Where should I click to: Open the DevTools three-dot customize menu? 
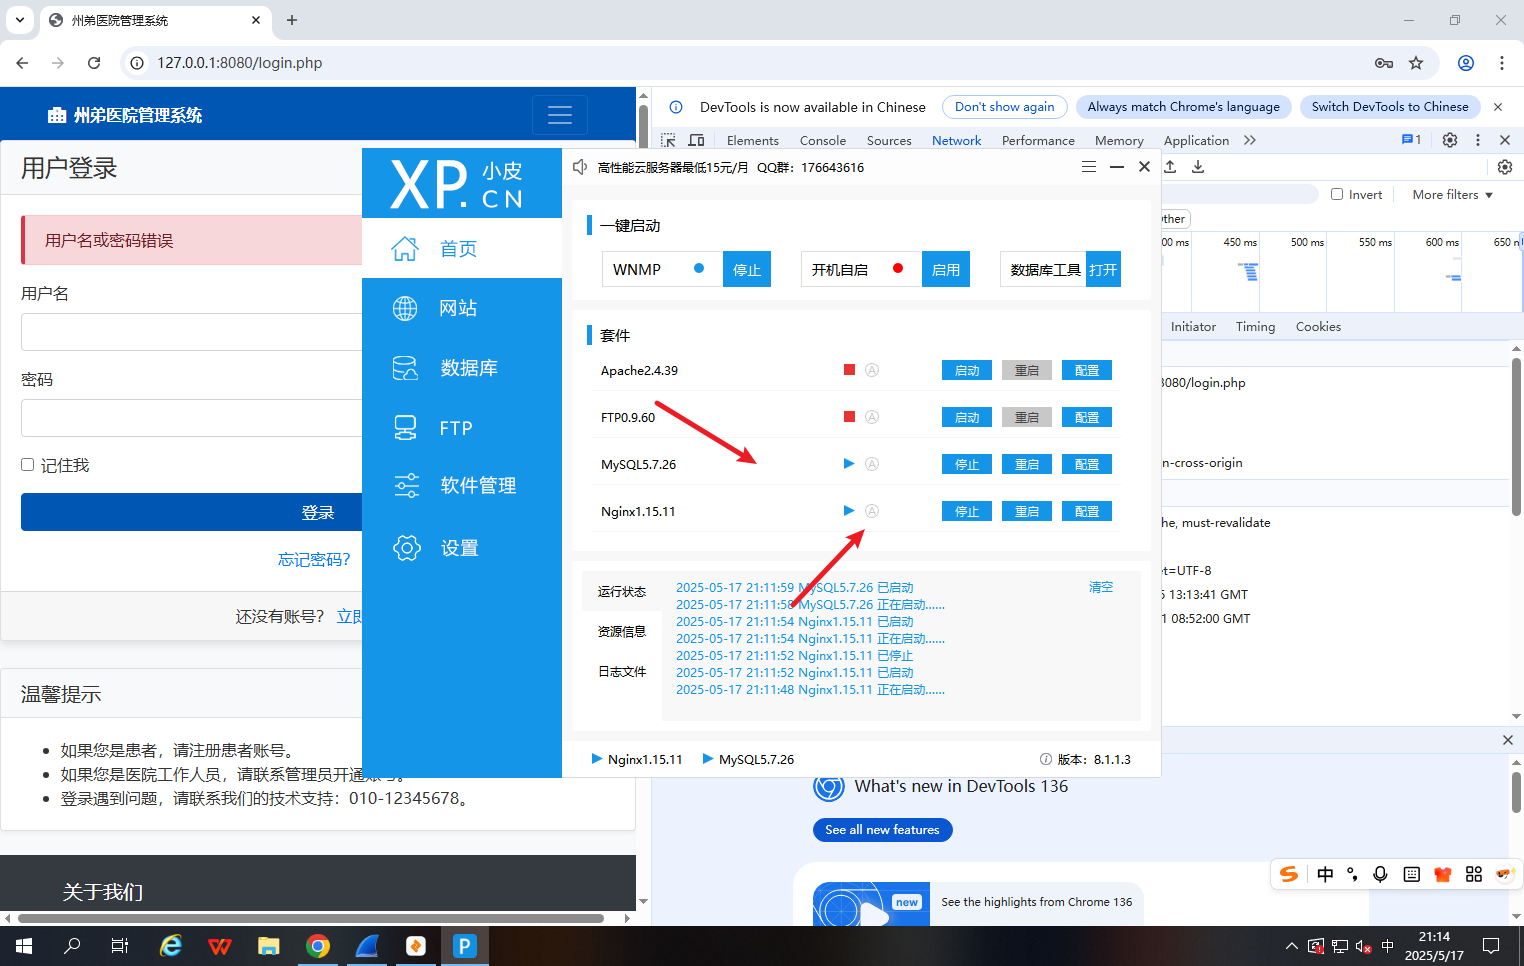coord(1478,140)
